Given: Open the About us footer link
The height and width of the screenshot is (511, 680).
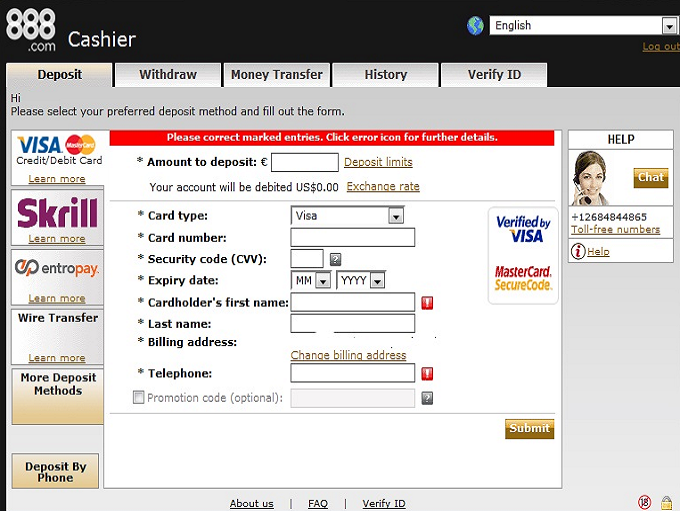Looking at the screenshot, I should pos(252,504).
